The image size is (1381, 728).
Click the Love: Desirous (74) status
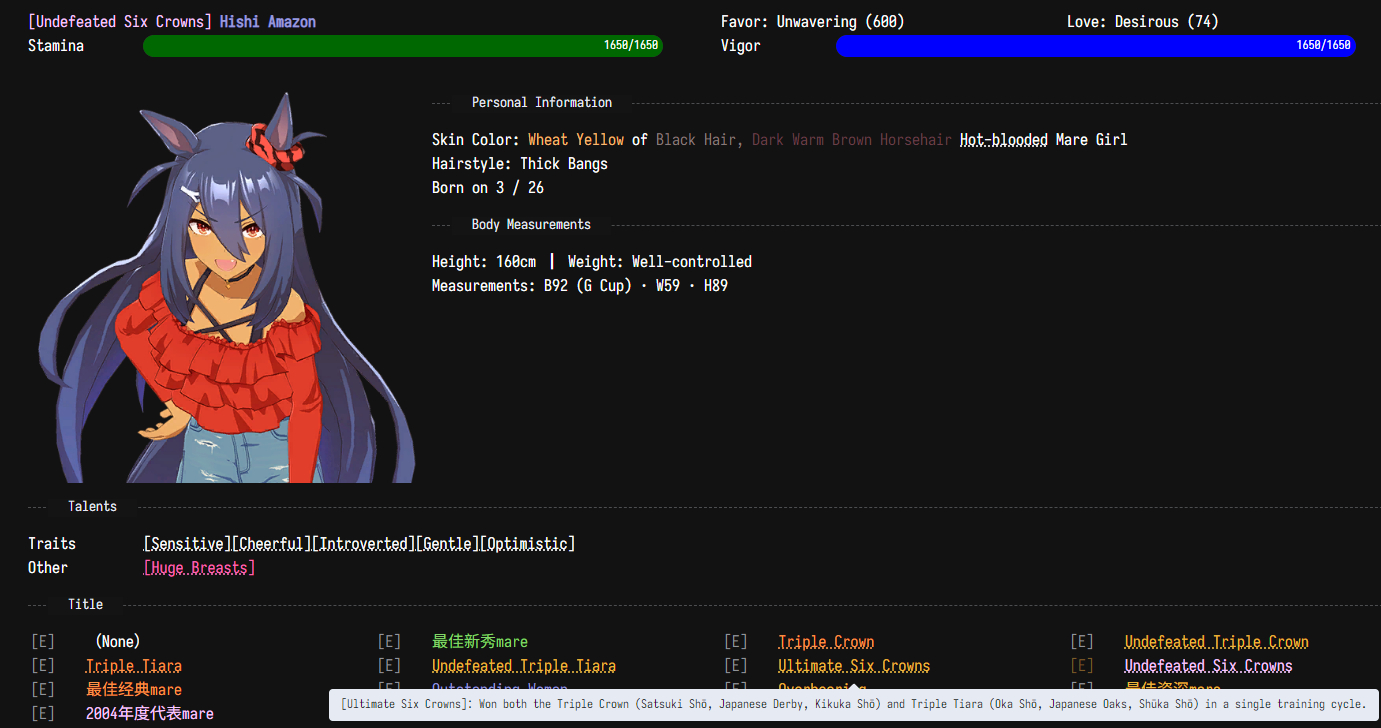click(1143, 22)
